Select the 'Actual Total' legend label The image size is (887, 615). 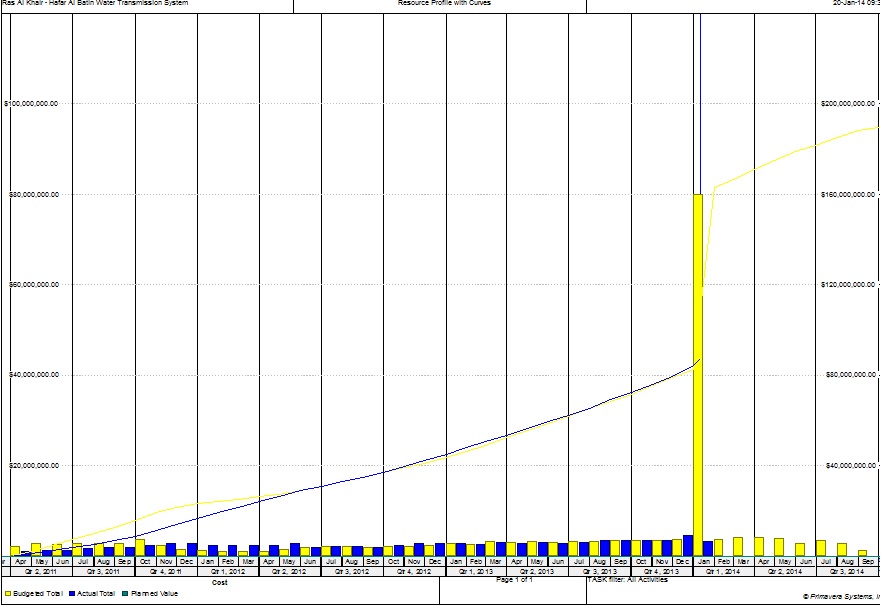96,594
